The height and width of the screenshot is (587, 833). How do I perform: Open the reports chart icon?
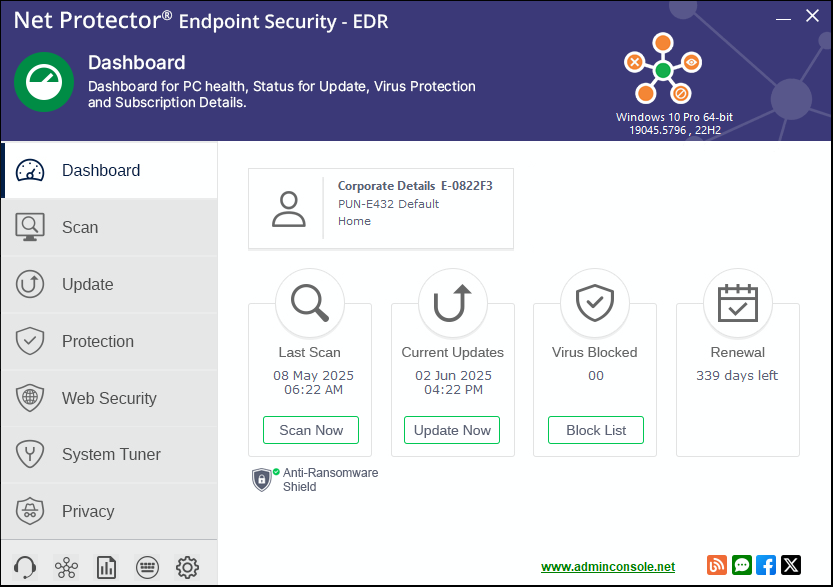tap(107, 568)
